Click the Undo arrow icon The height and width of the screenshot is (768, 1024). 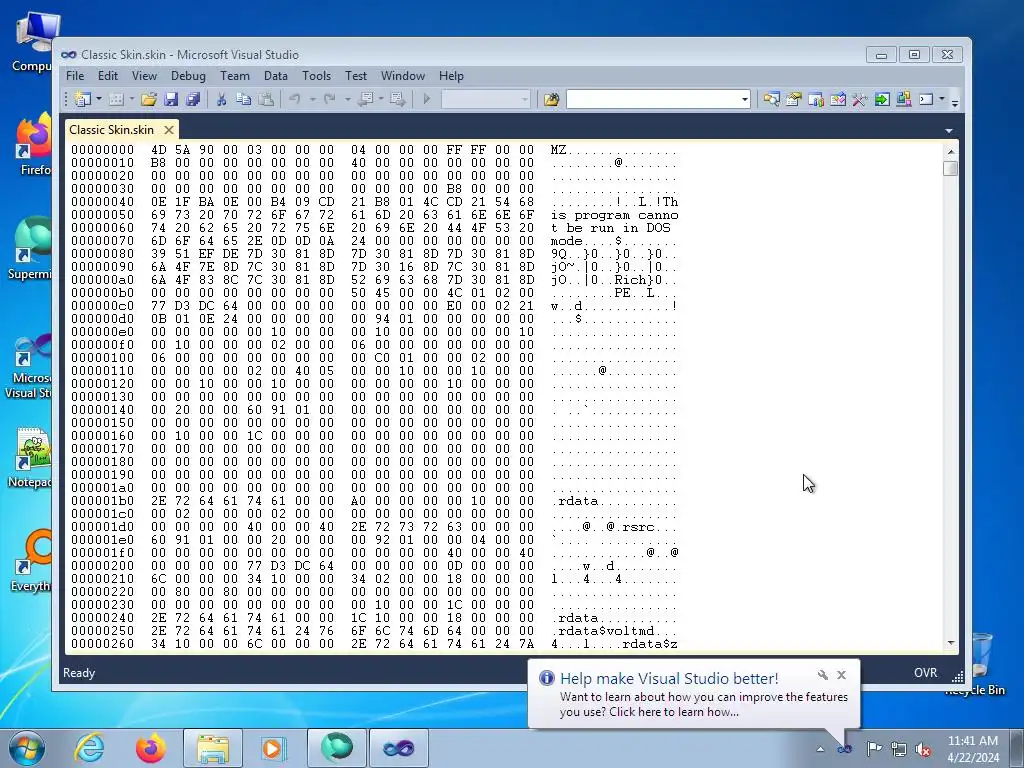295,99
